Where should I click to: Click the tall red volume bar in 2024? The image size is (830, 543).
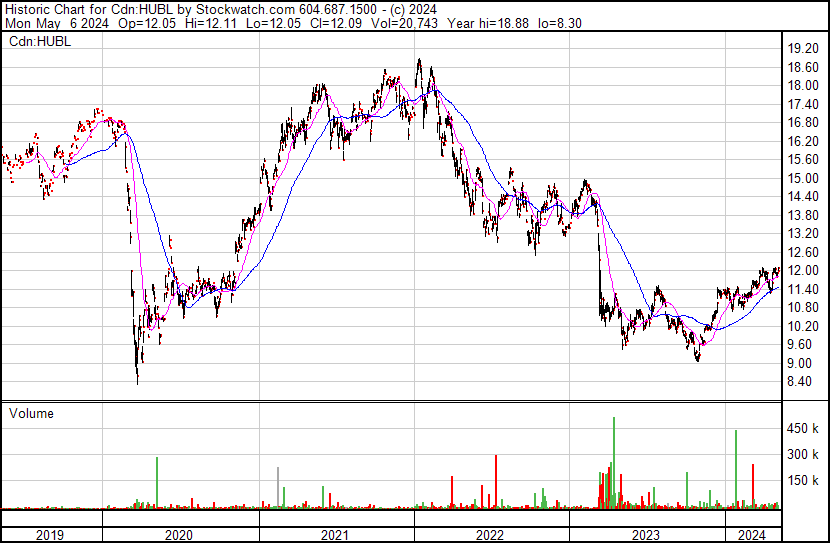pyautogui.click(x=753, y=486)
